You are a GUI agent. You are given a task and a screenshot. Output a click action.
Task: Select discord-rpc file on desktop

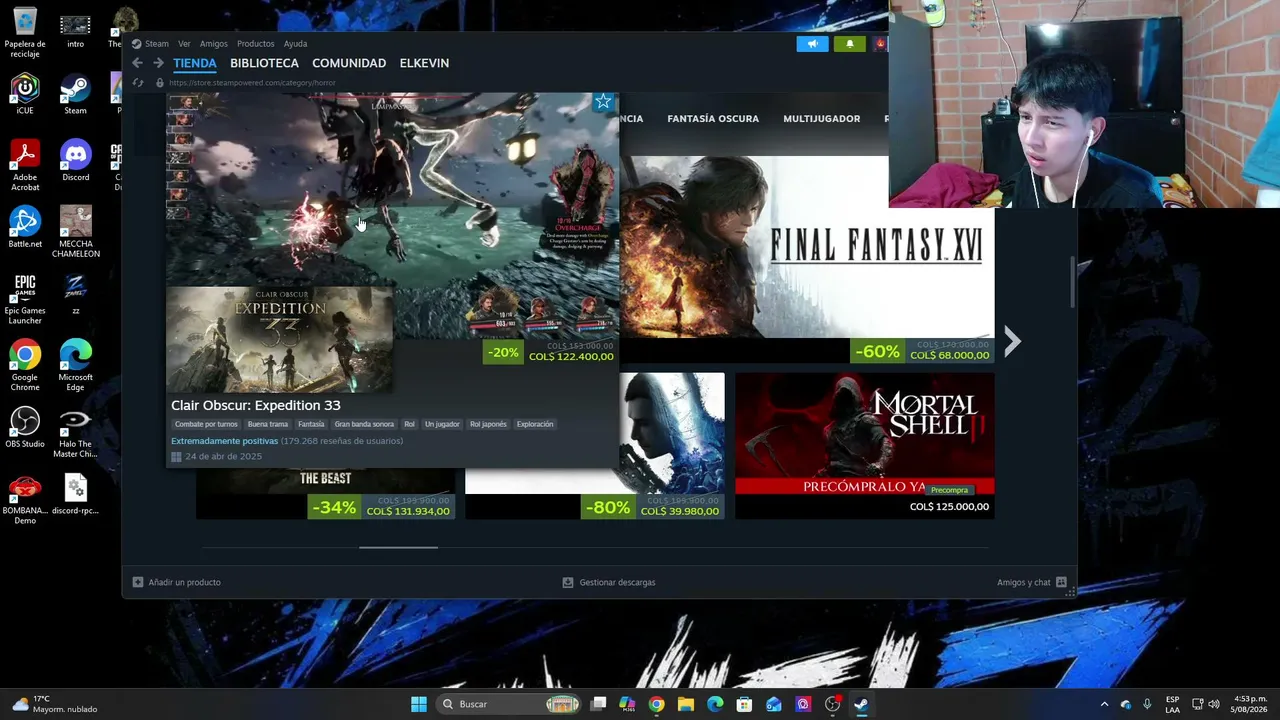coord(75,494)
